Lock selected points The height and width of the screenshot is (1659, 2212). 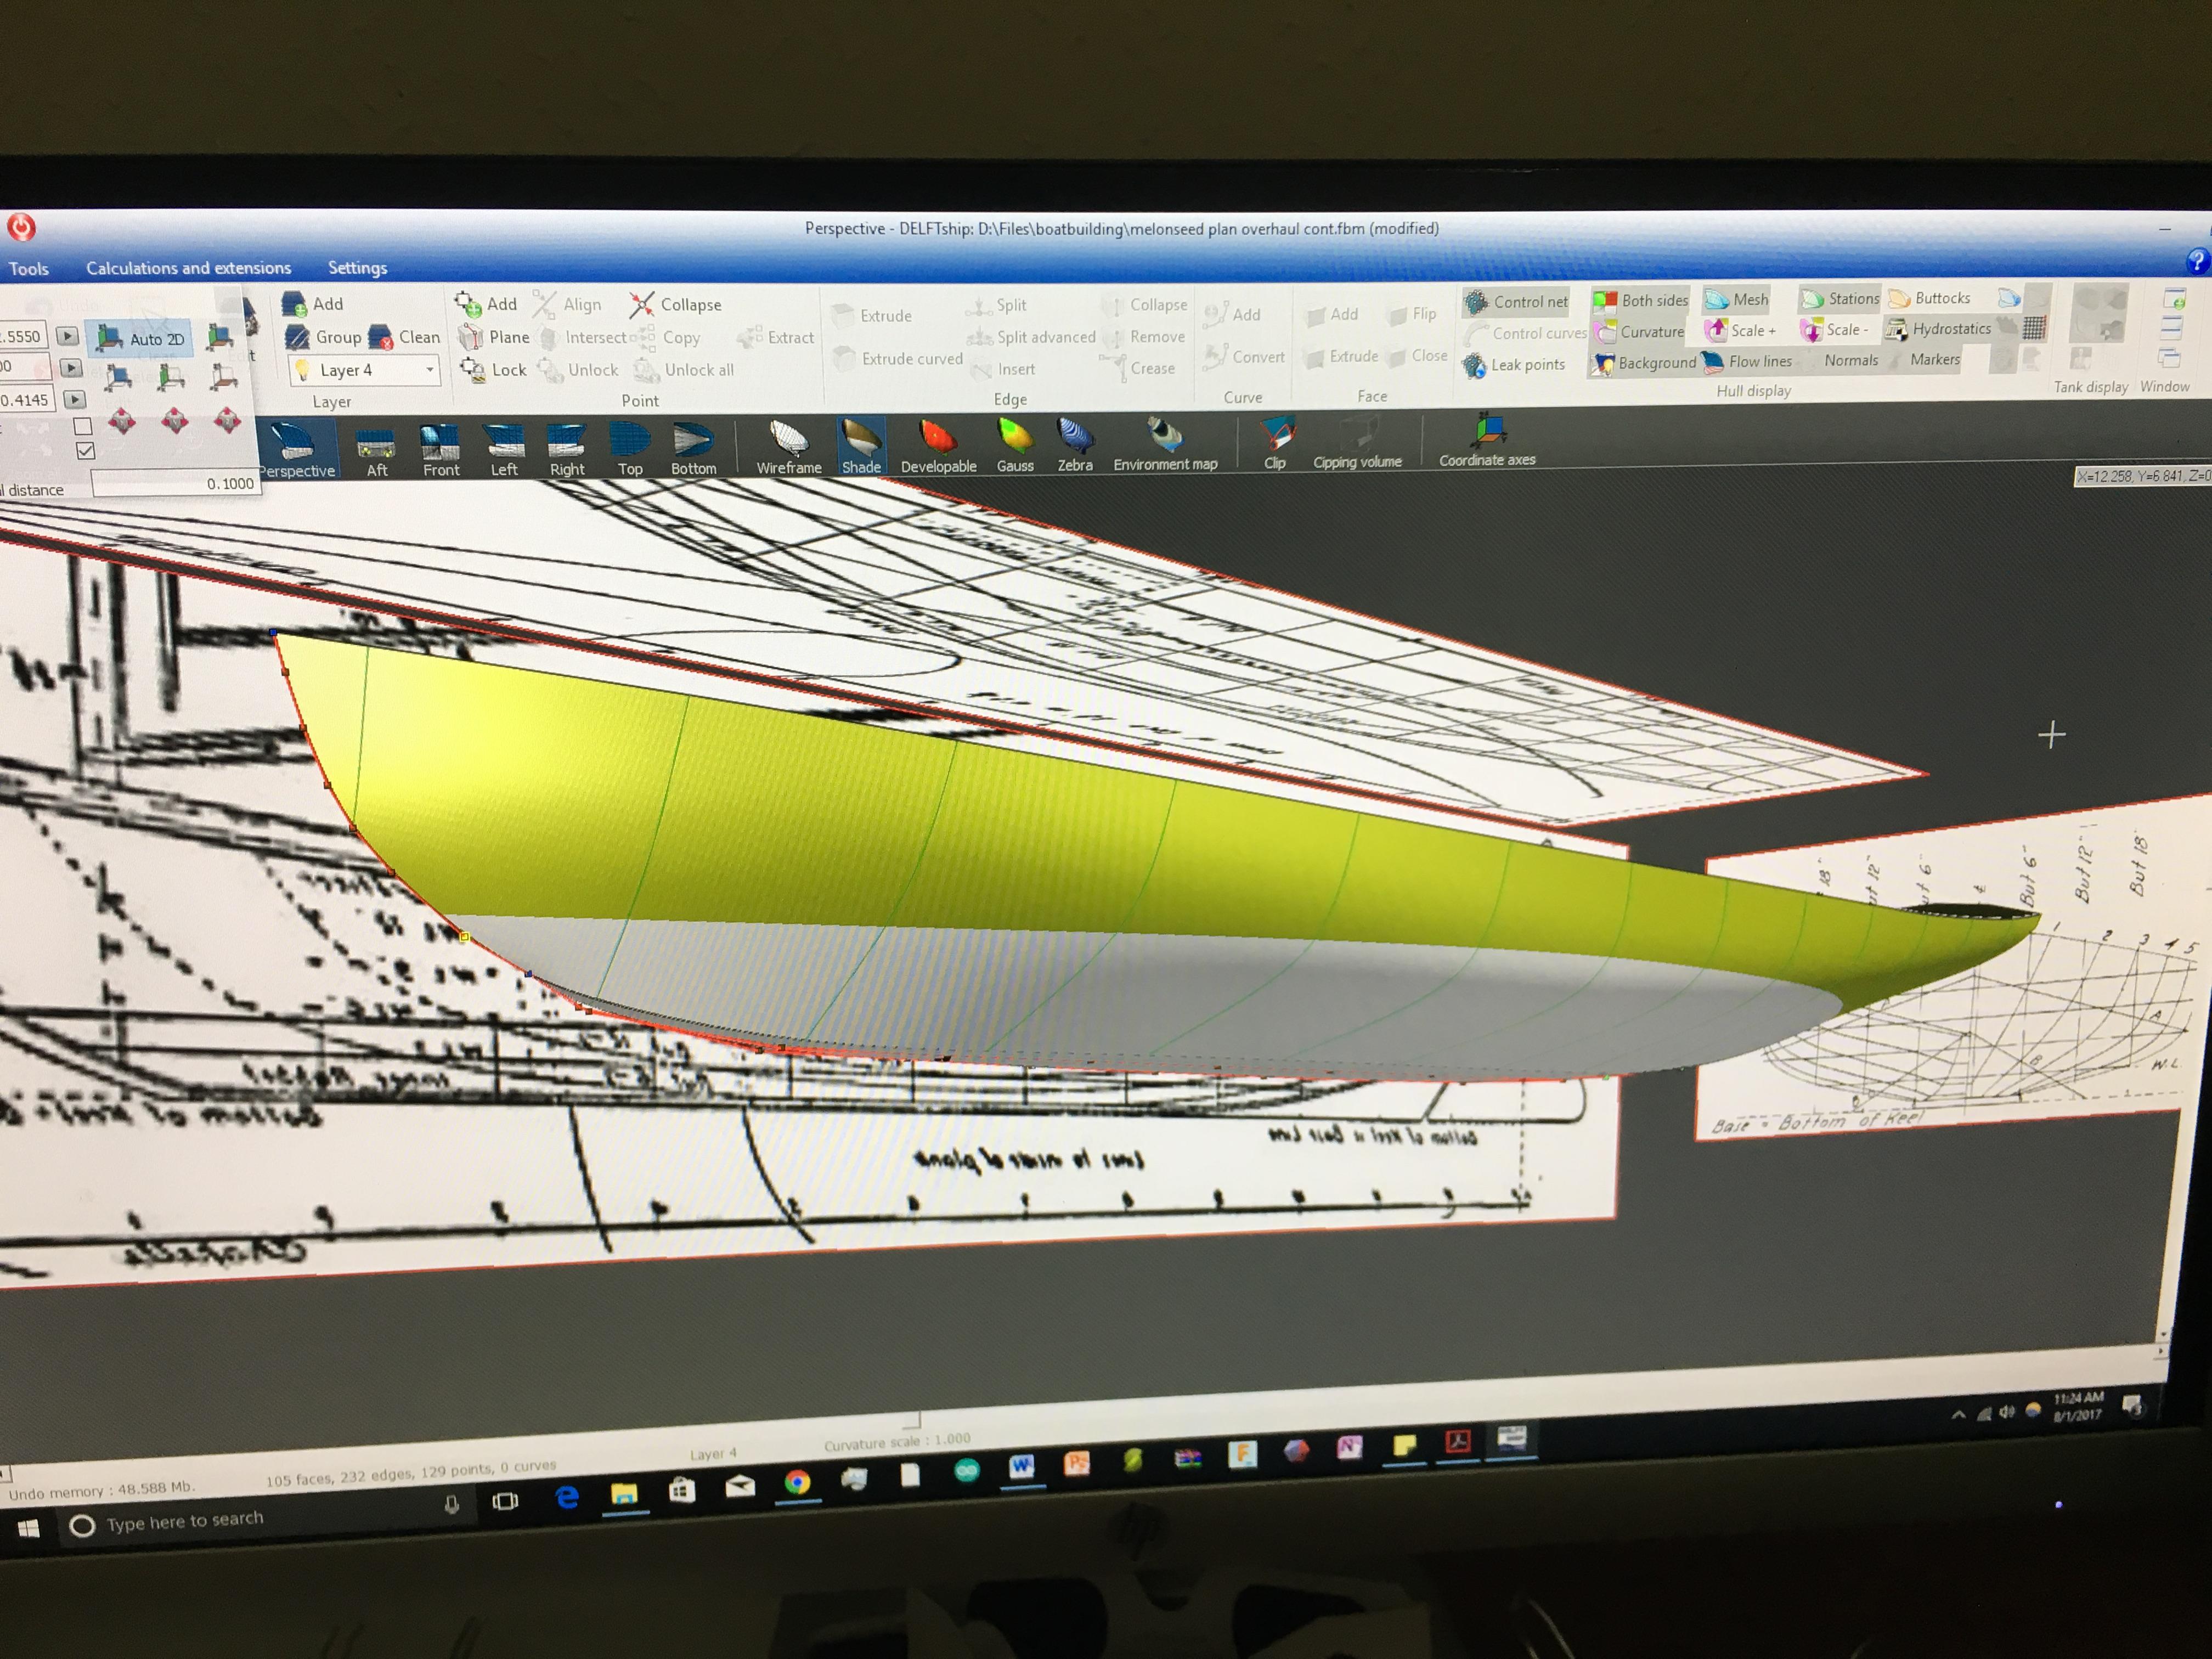(x=494, y=370)
